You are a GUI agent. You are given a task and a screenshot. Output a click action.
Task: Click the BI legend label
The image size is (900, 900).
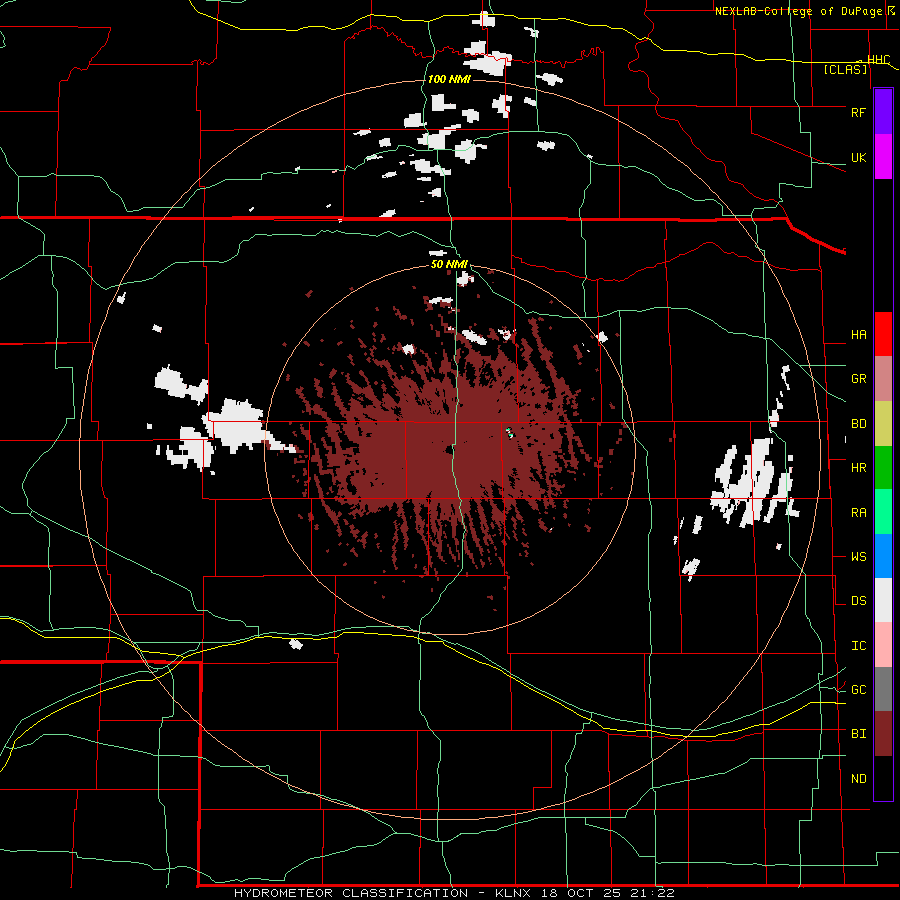click(x=858, y=734)
